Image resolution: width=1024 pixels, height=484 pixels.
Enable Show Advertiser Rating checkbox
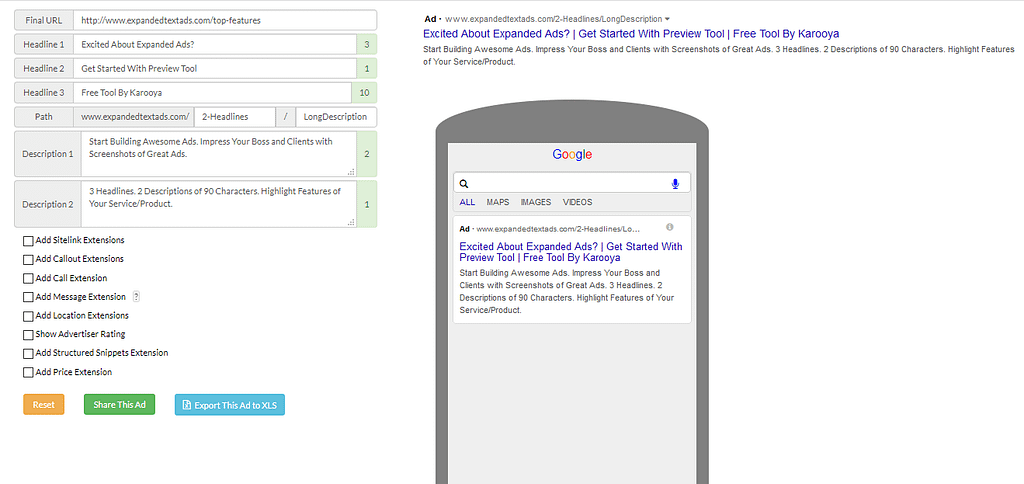[x=28, y=334]
